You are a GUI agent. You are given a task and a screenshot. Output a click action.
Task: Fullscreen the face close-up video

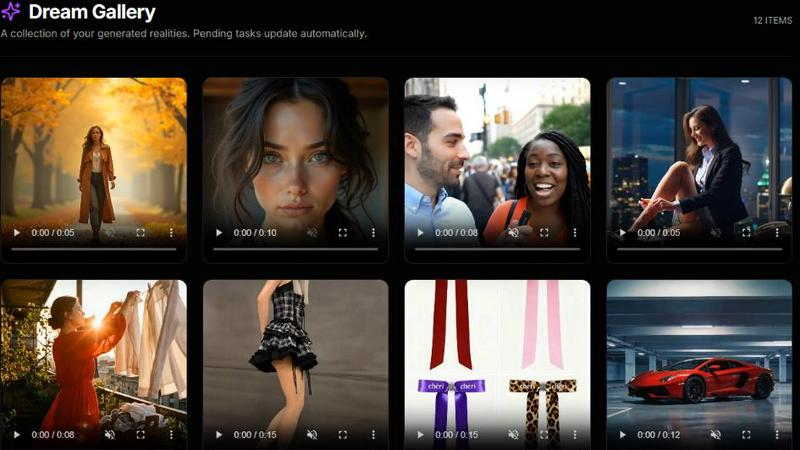342,233
